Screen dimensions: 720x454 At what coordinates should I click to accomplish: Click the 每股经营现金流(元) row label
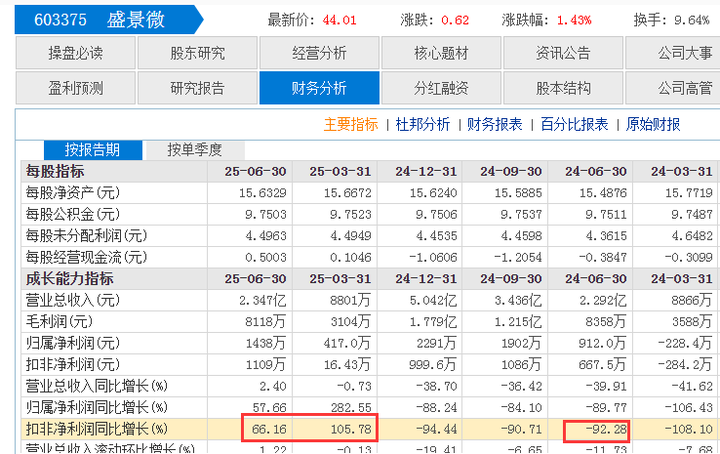tap(86, 257)
